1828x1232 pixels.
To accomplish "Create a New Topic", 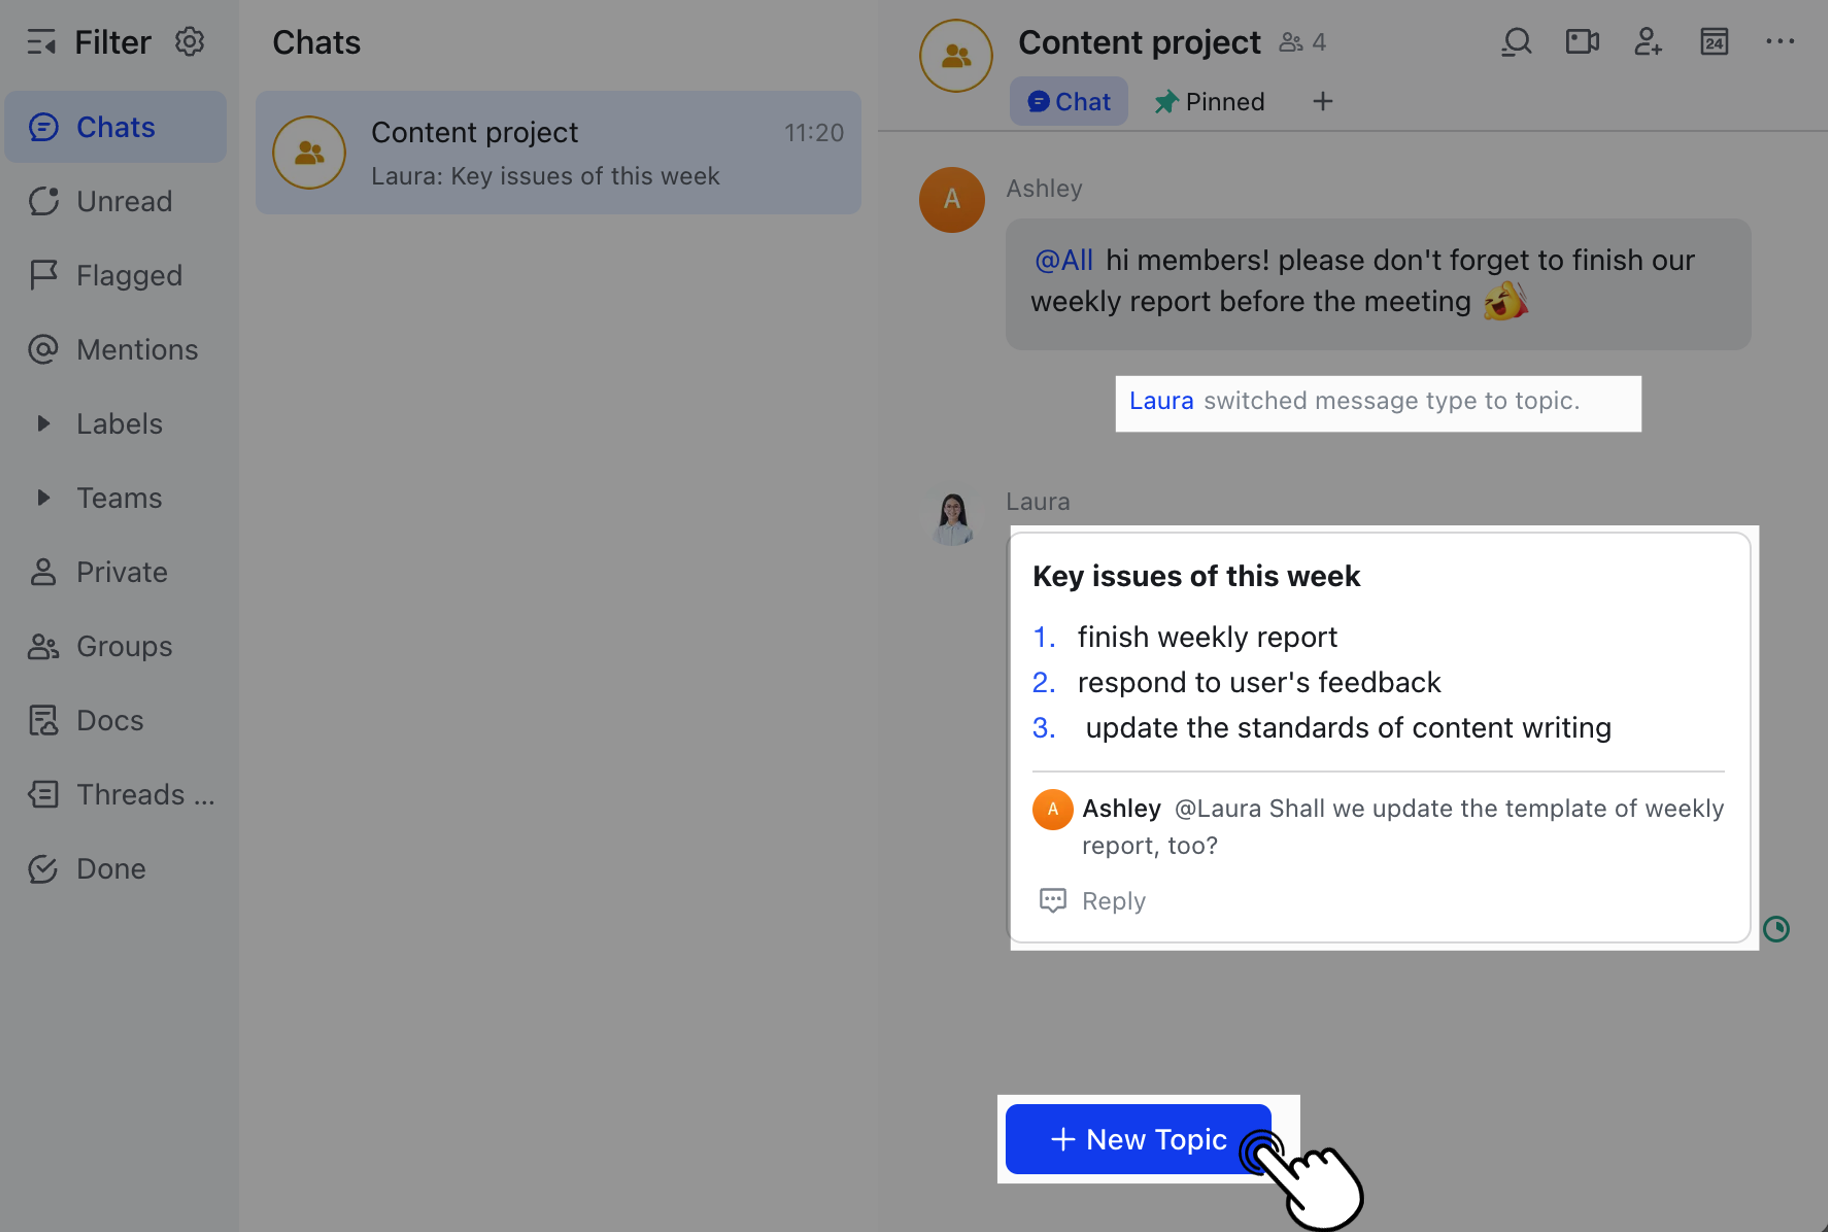I will coord(1138,1139).
